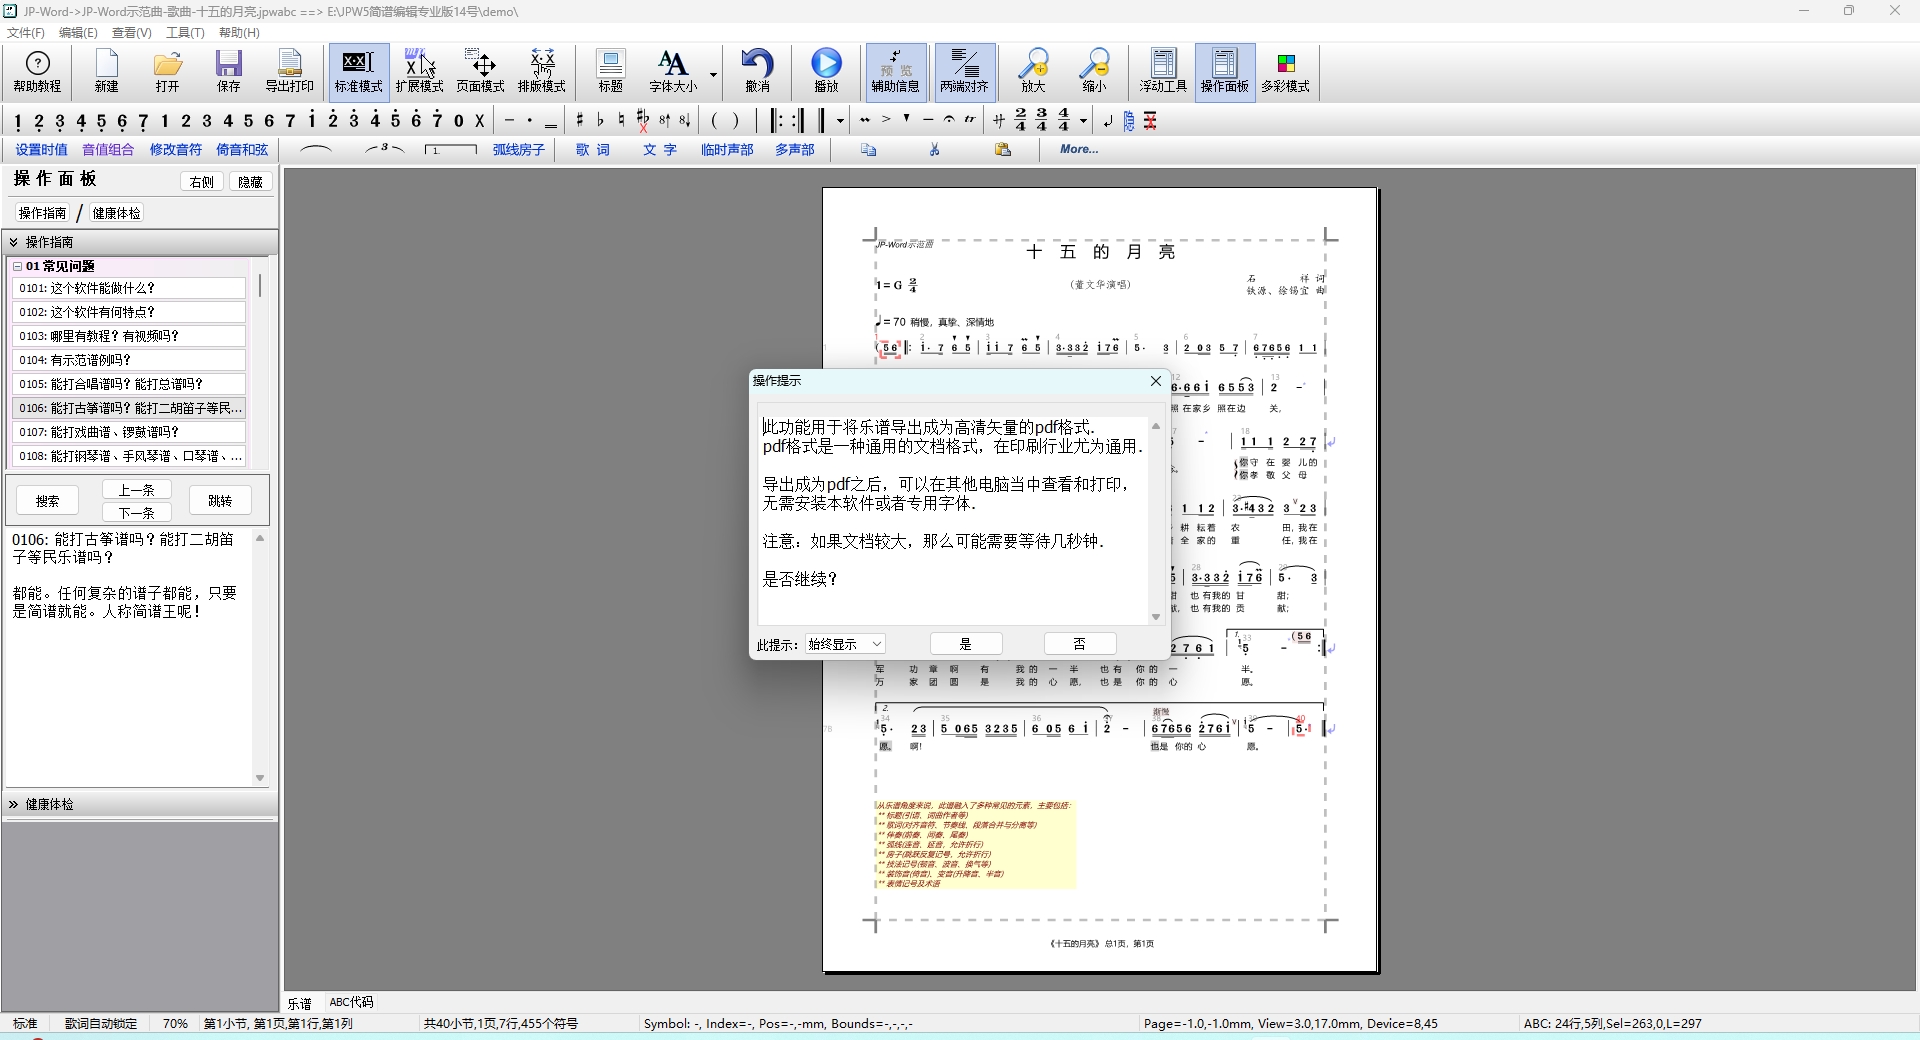Image resolution: width=1920 pixels, height=1040 pixels.
Task: Open the 此提示 始终显示 combo box
Action: [x=846, y=644]
